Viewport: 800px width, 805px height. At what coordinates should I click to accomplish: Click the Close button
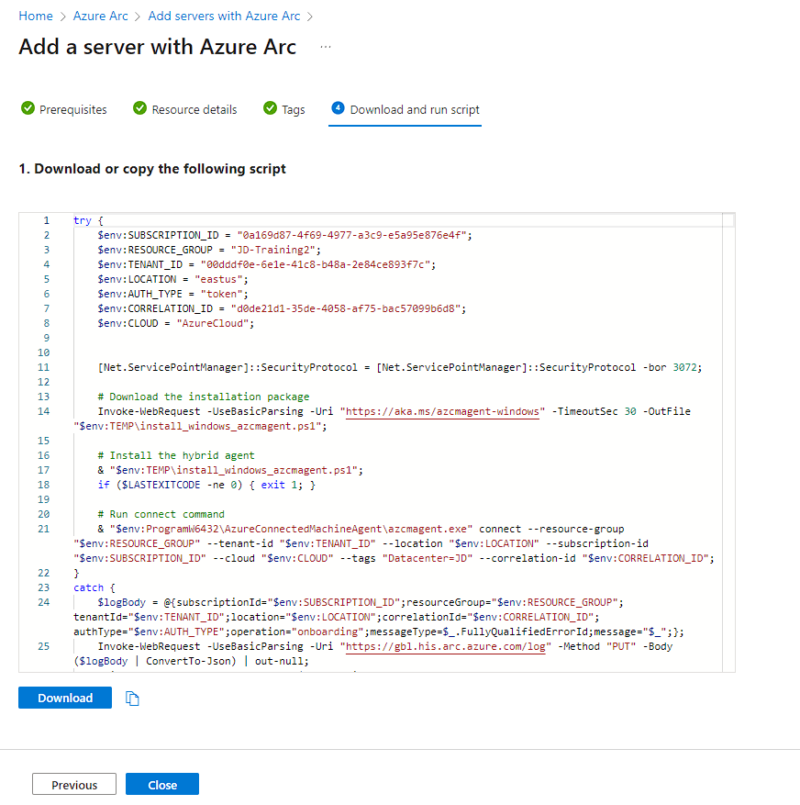point(162,784)
